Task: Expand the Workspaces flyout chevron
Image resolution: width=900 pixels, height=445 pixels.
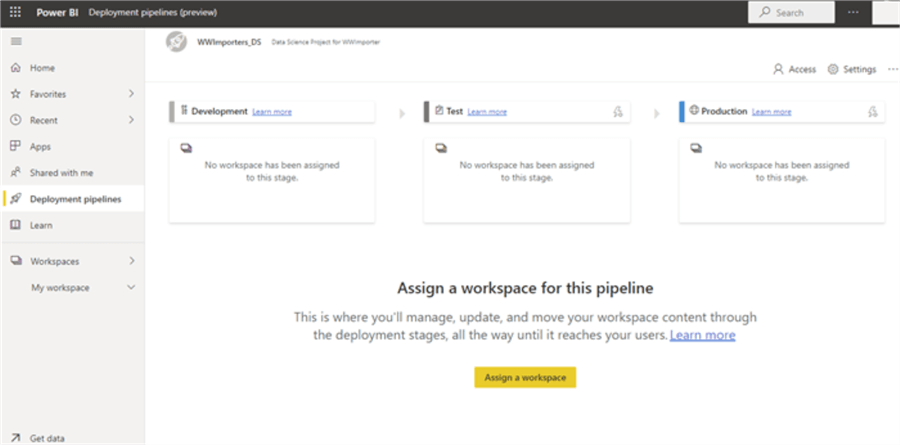Action: click(132, 261)
